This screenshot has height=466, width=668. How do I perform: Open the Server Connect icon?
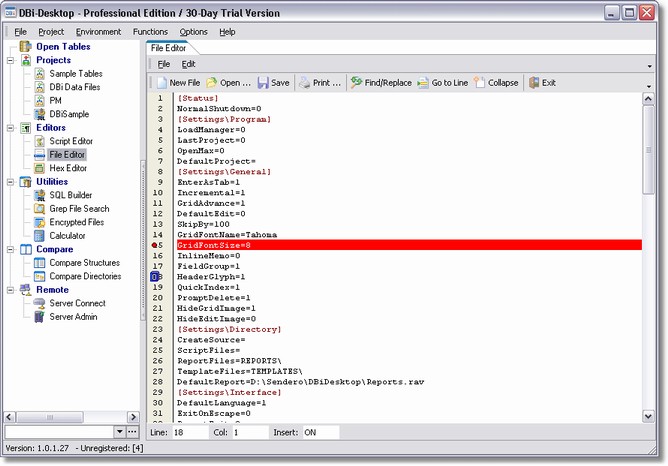tap(40, 303)
